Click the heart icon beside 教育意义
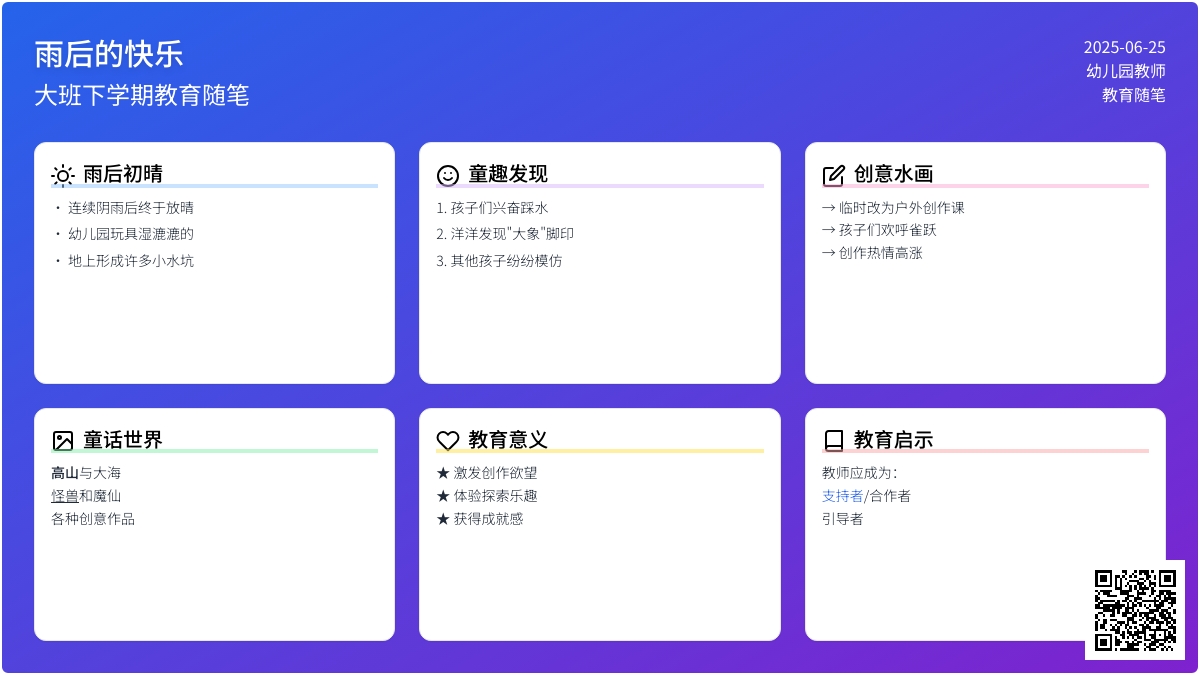Screen dimensions: 1200x675 [448, 441]
